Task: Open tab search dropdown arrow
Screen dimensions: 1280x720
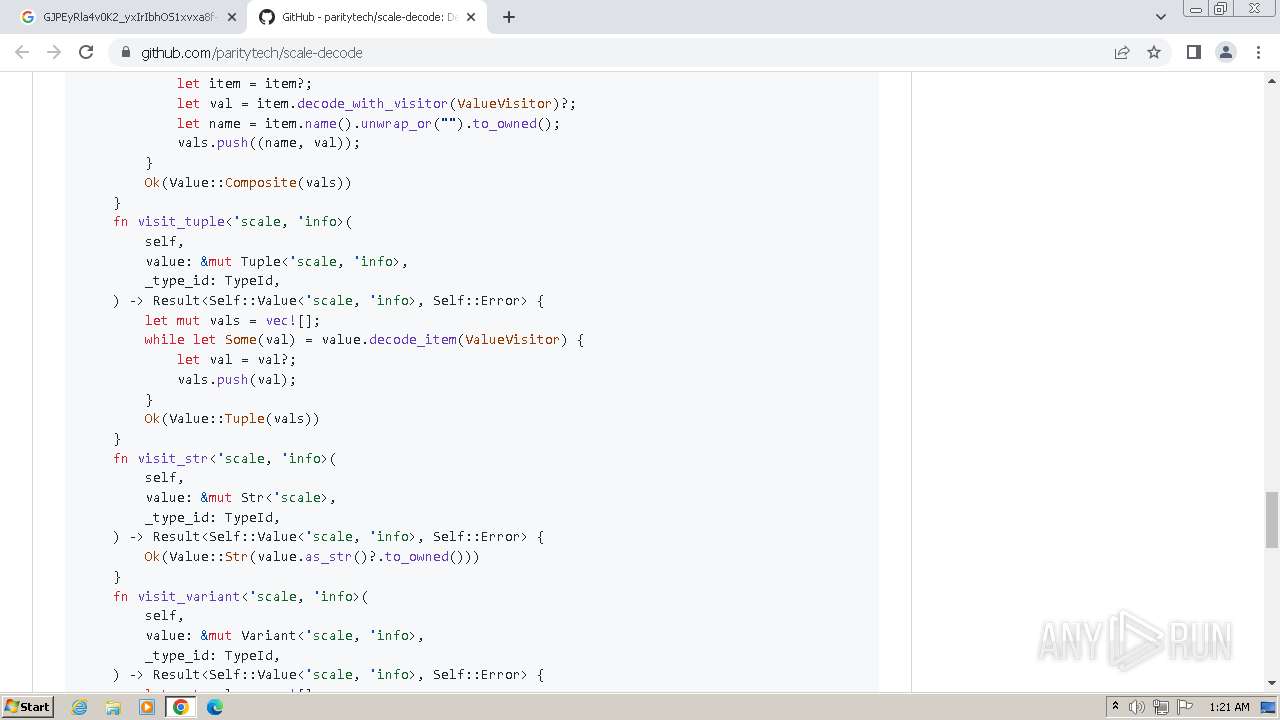Action: [1160, 17]
